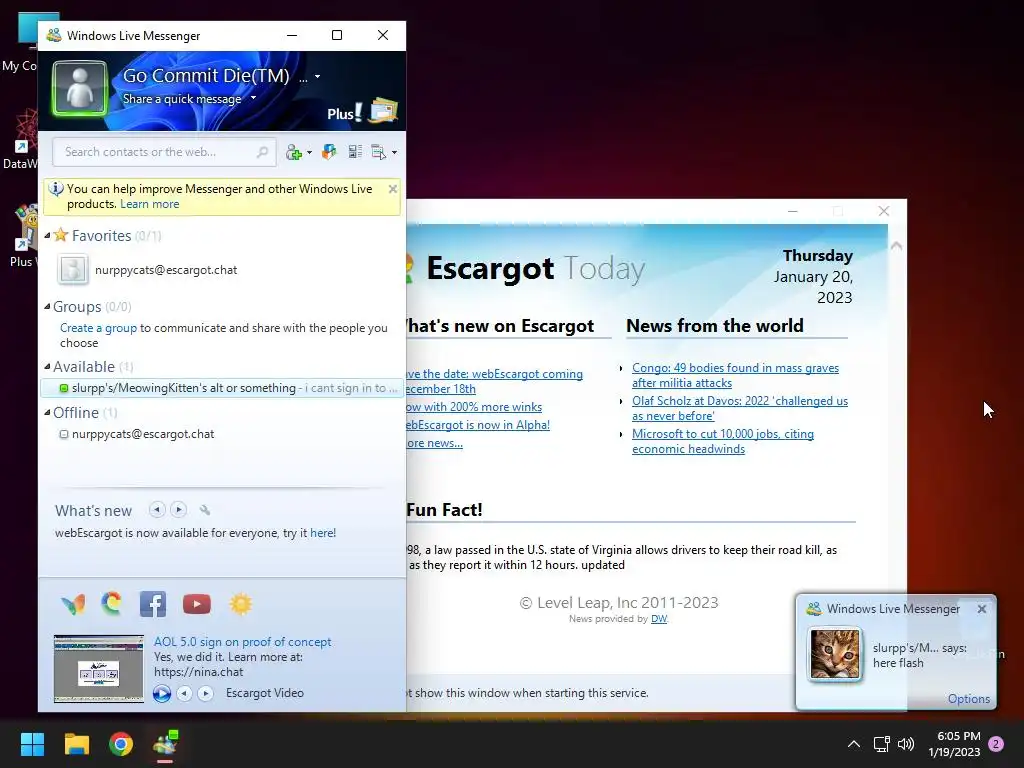Click the colorful C tab icon in bottom bar
Image resolution: width=1024 pixels, height=768 pixels.
pos(112,603)
